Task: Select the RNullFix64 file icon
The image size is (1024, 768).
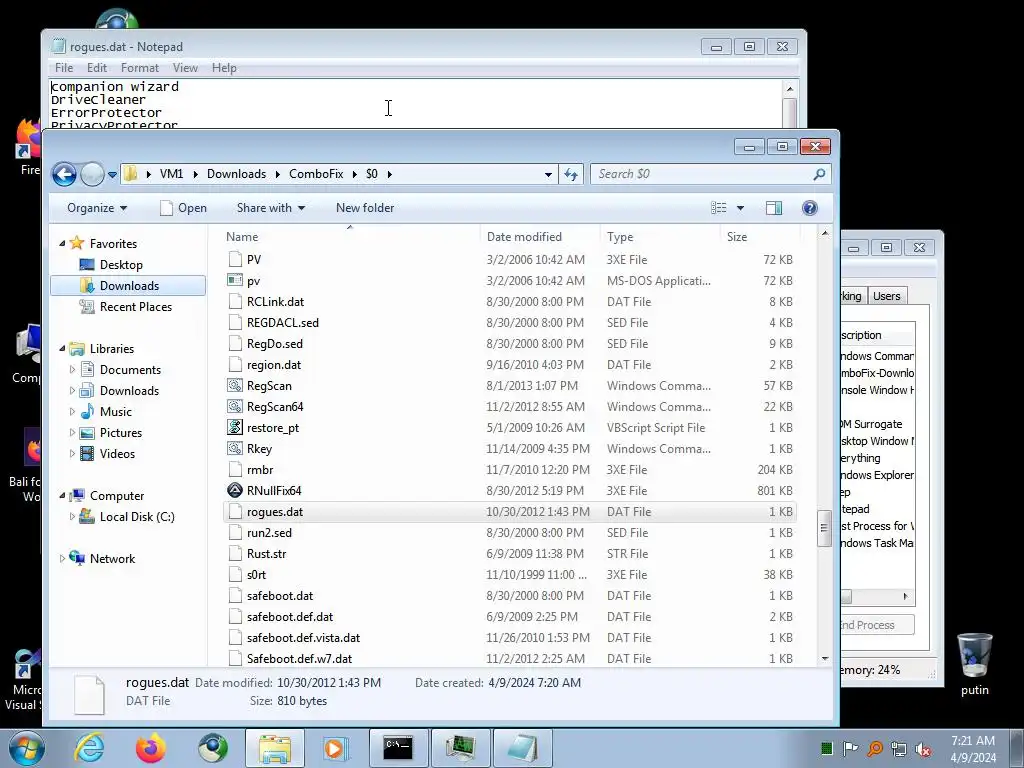Action: tap(234, 490)
